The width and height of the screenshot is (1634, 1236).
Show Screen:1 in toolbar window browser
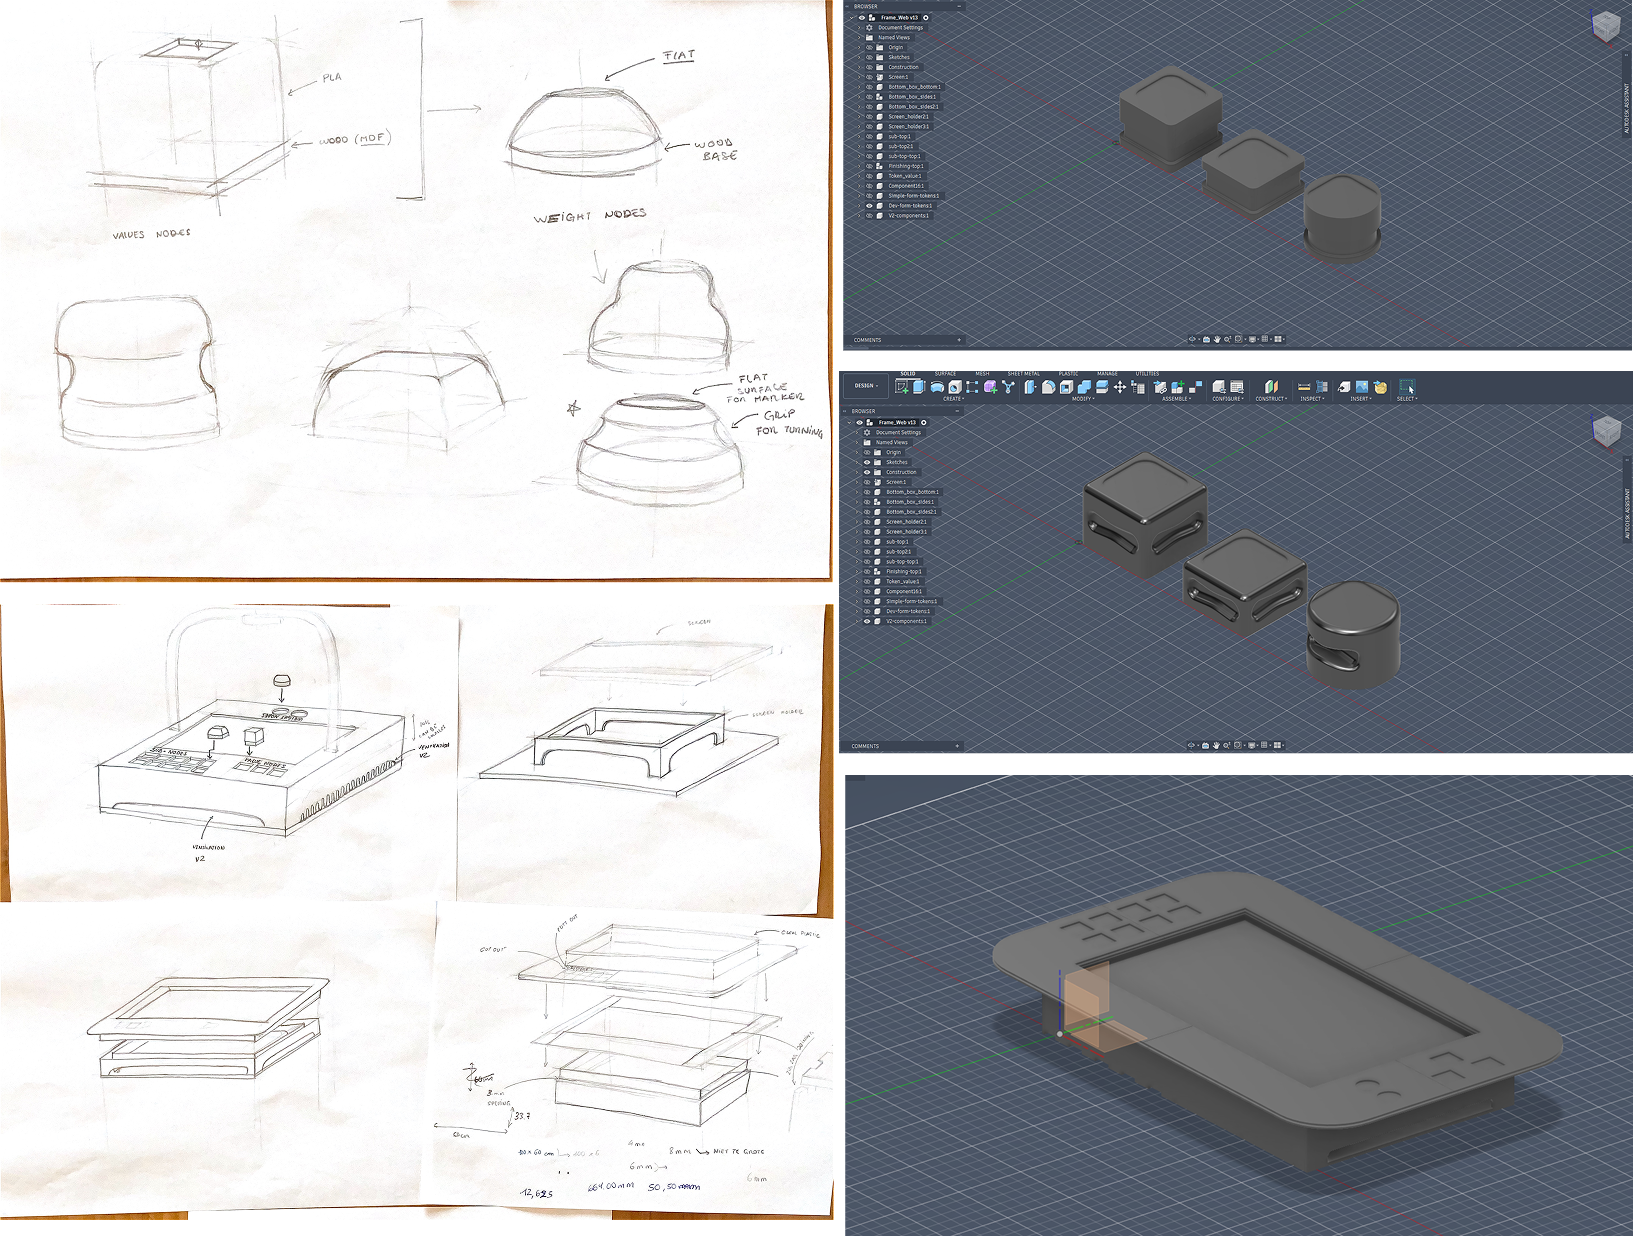point(867,482)
